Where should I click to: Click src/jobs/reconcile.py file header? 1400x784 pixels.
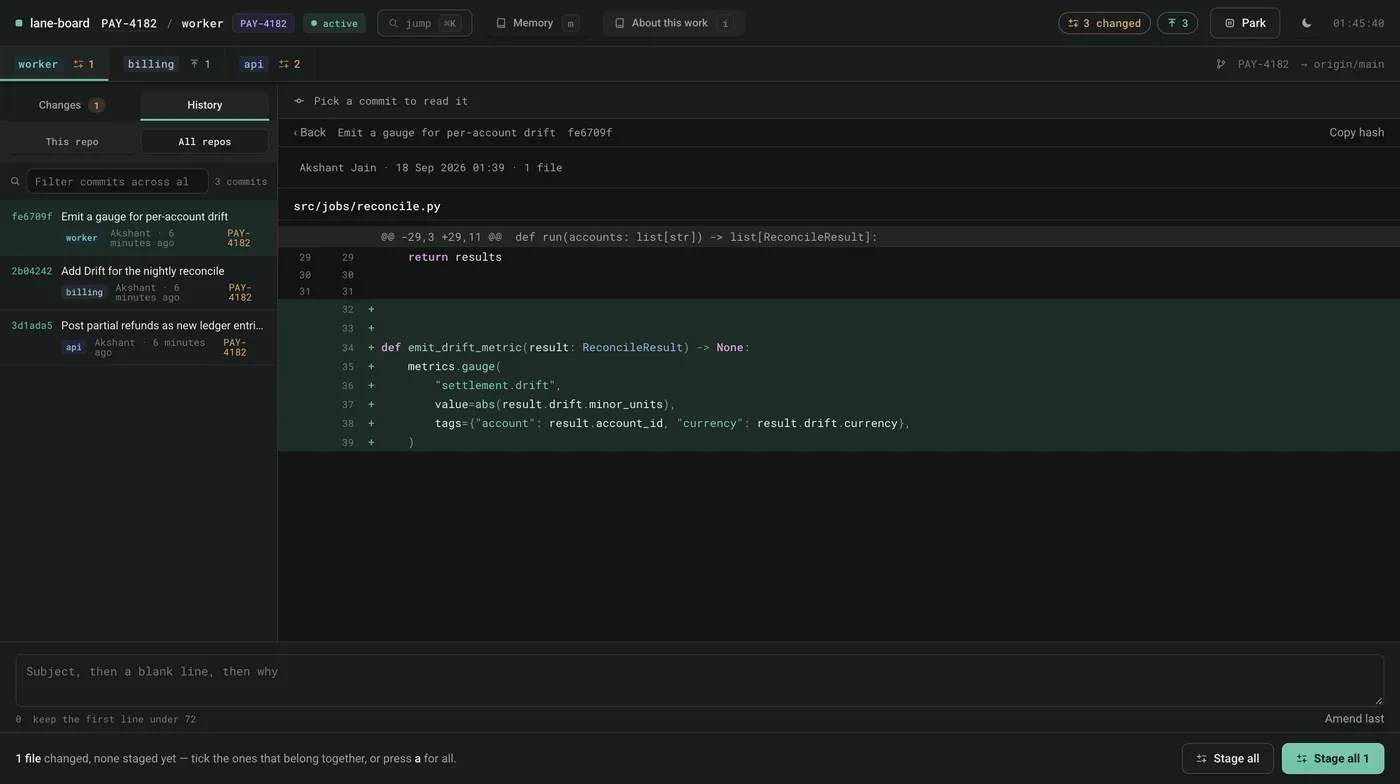[x=367, y=206]
